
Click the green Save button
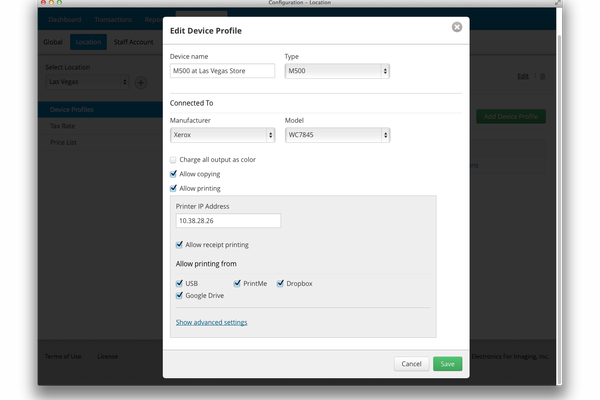[x=447, y=364]
